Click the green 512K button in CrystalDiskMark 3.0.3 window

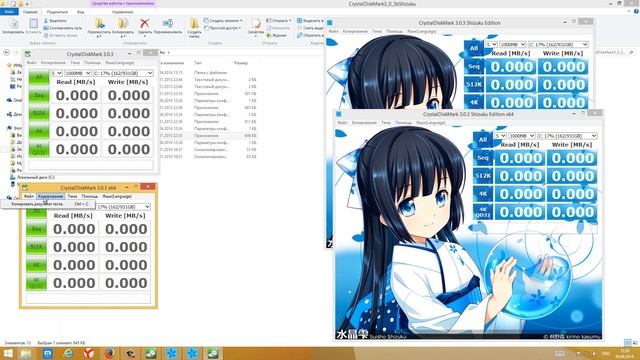pyautogui.click(x=39, y=113)
